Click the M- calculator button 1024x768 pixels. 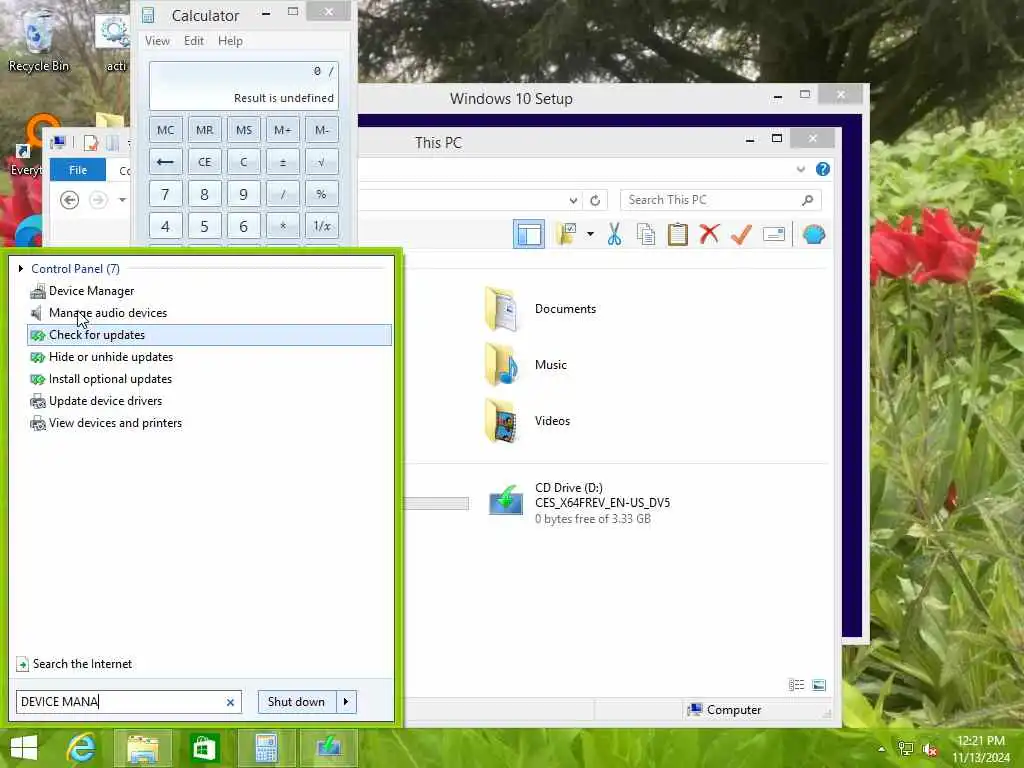coord(322,130)
